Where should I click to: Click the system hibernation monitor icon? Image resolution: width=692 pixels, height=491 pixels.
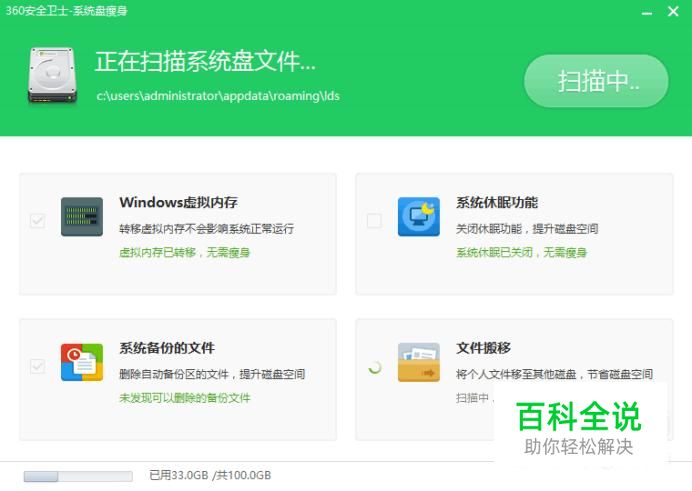click(418, 217)
